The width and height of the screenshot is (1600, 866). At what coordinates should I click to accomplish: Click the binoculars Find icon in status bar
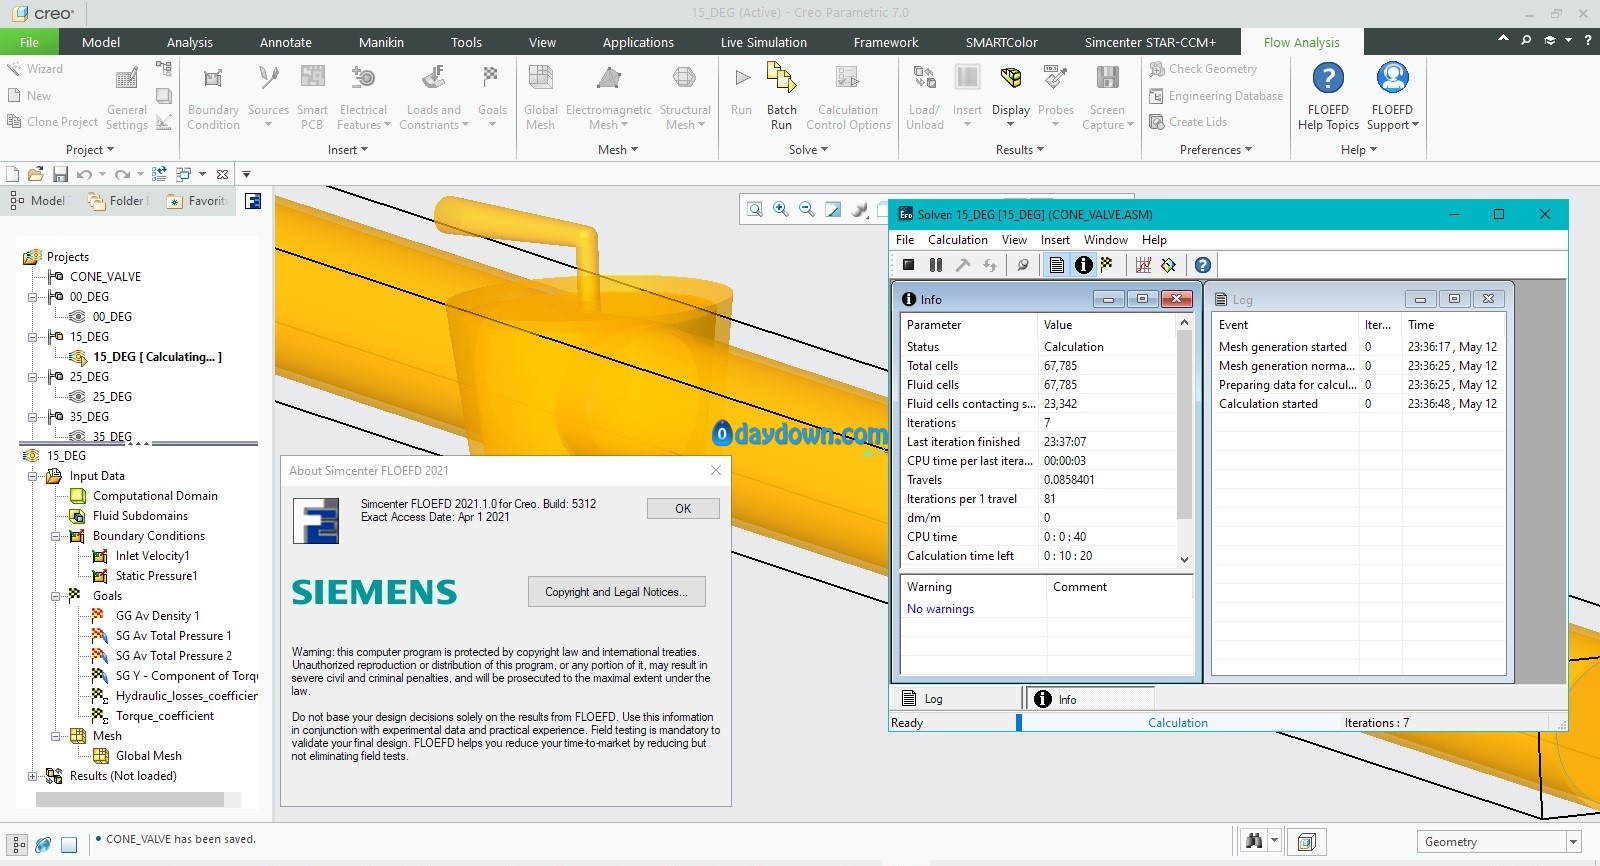(x=1254, y=841)
